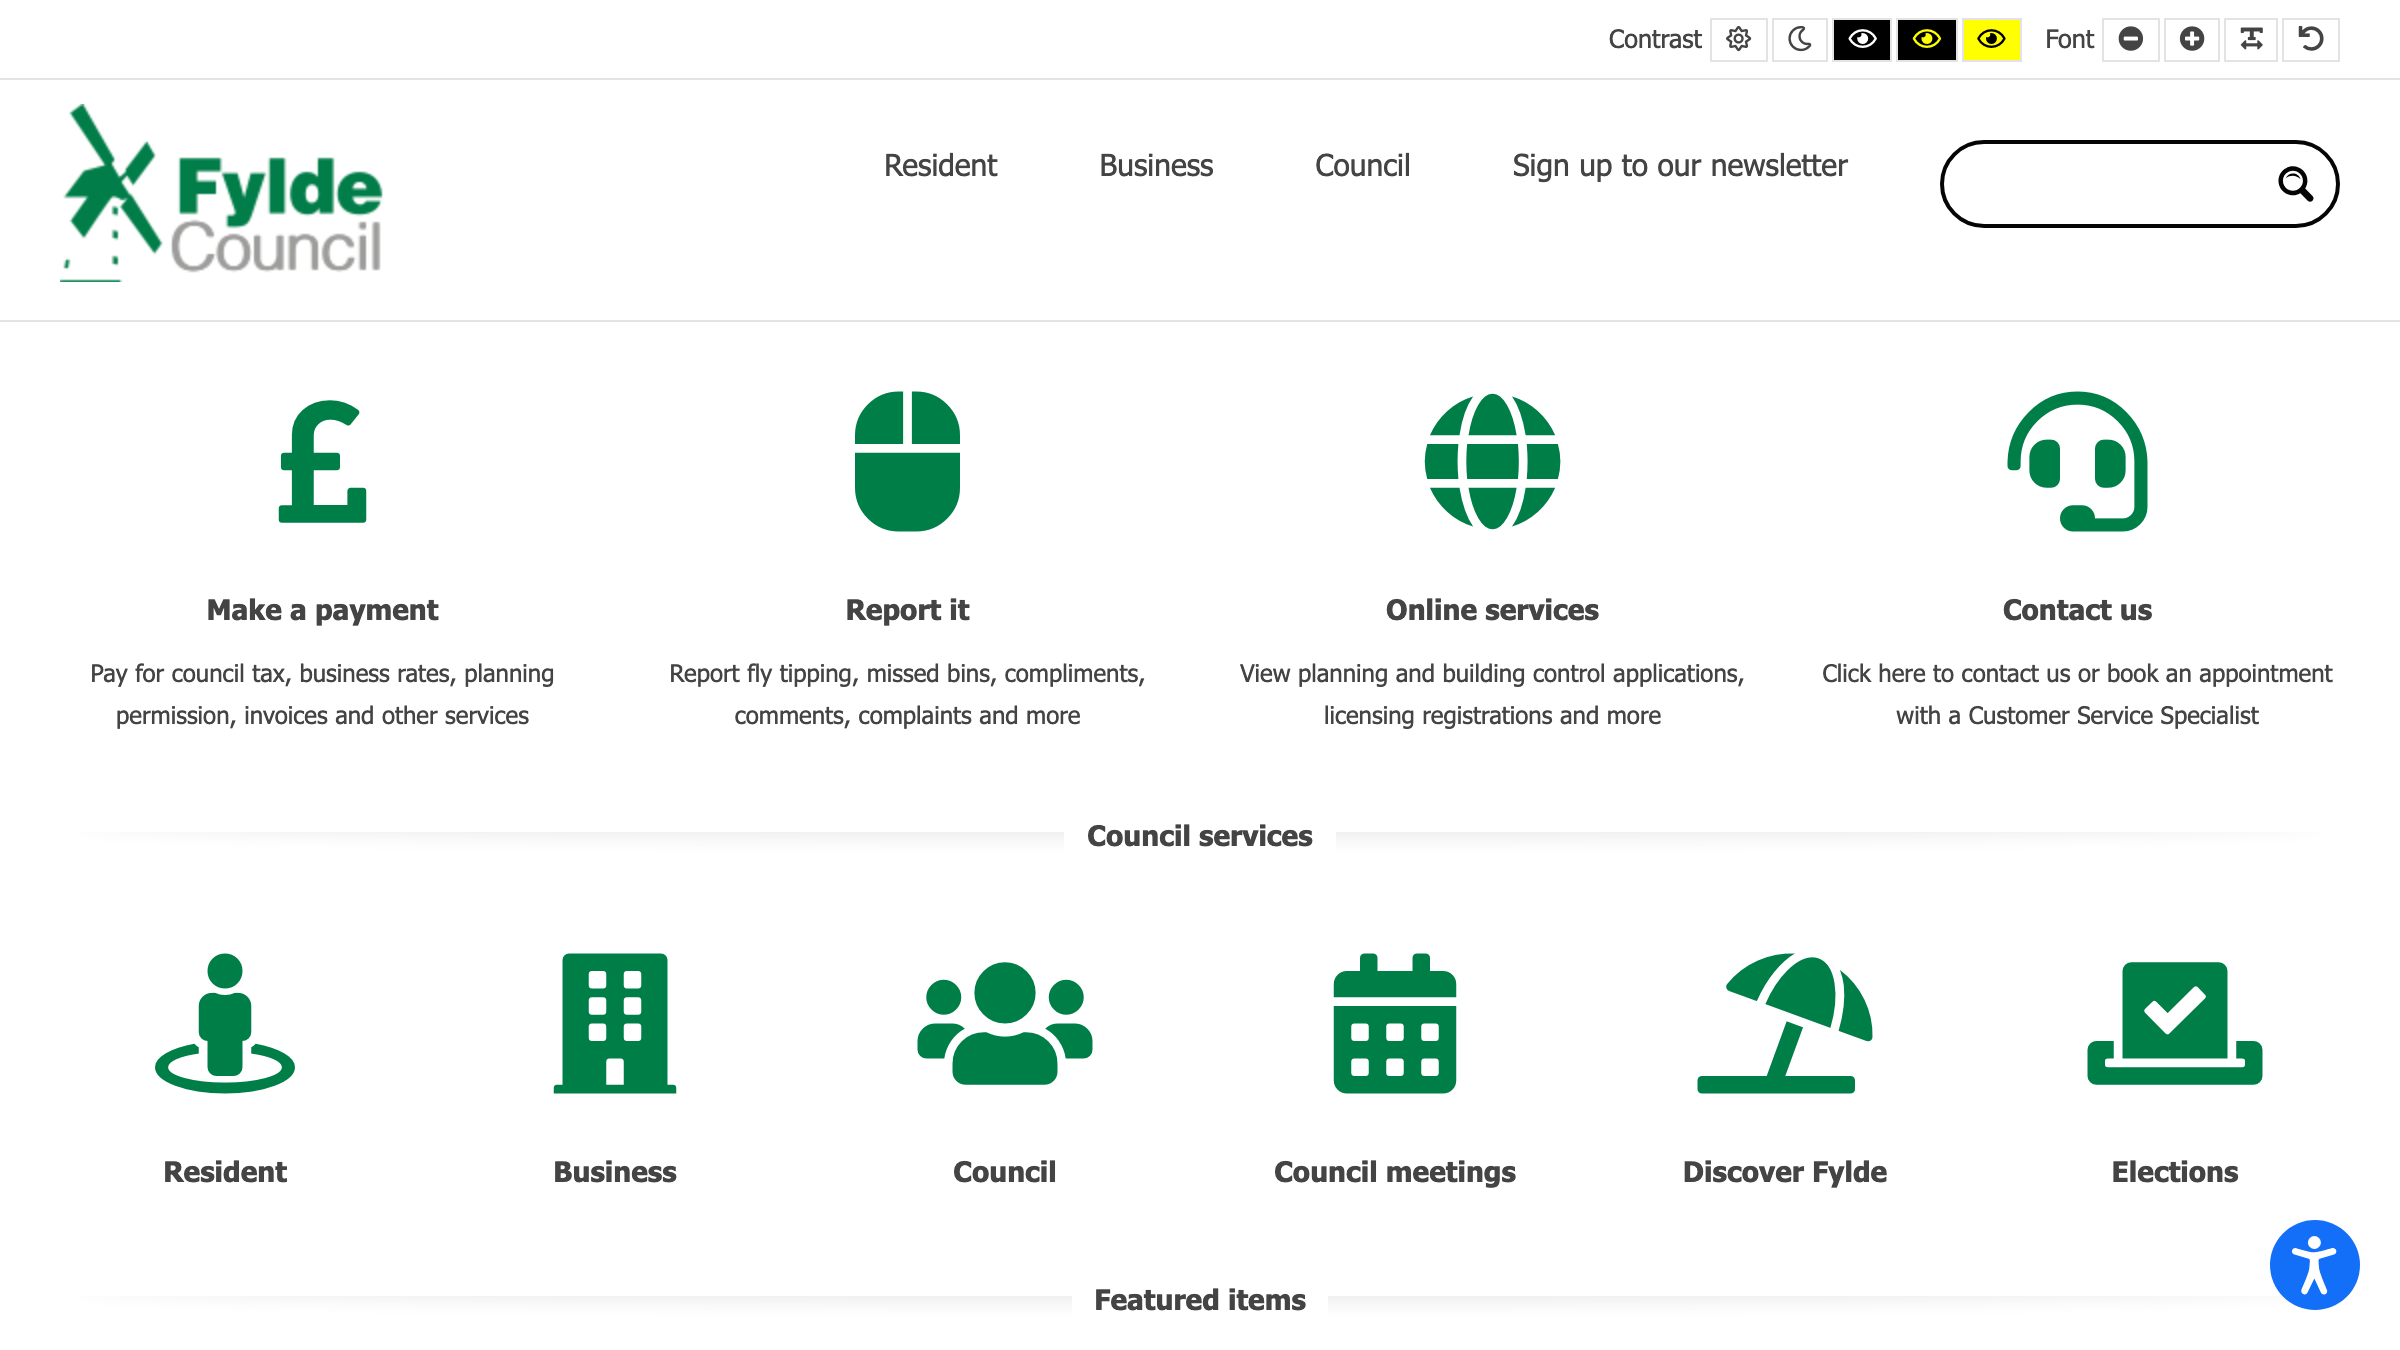This screenshot has width=2400, height=1350.
Task: Toggle black and yellow contrast eye
Action: click(1927, 40)
